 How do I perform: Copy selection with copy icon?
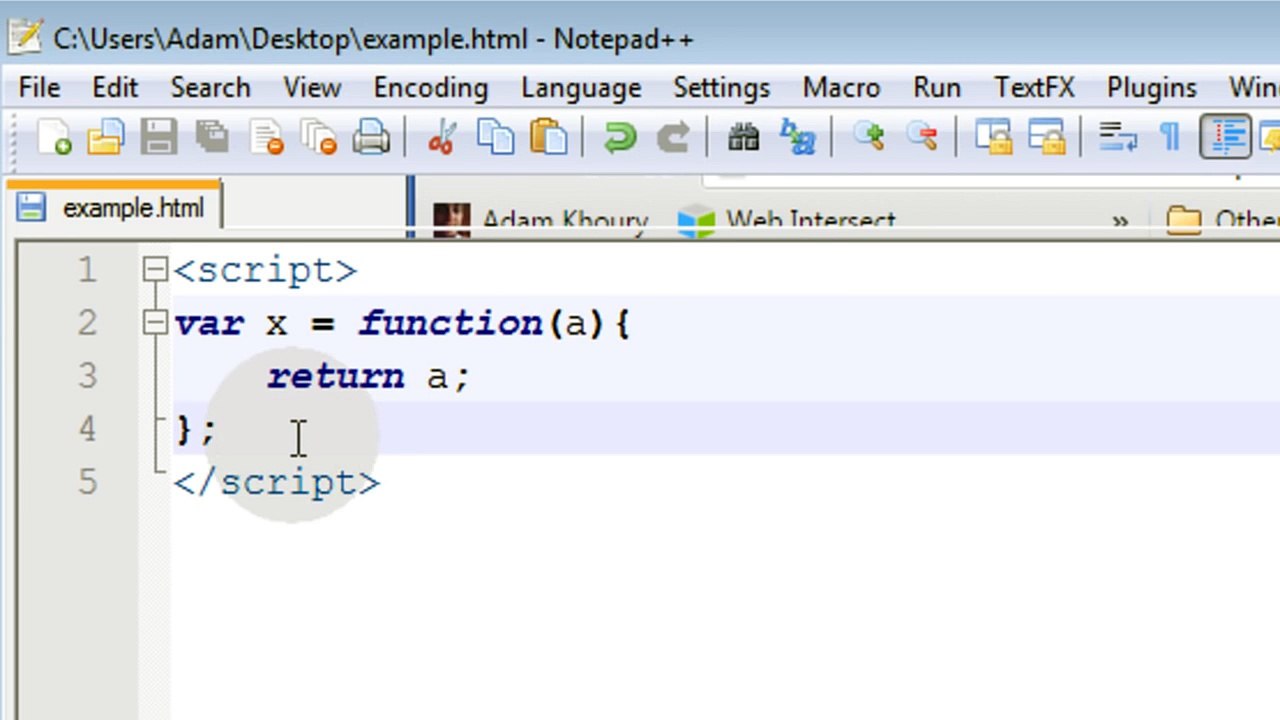coord(496,137)
